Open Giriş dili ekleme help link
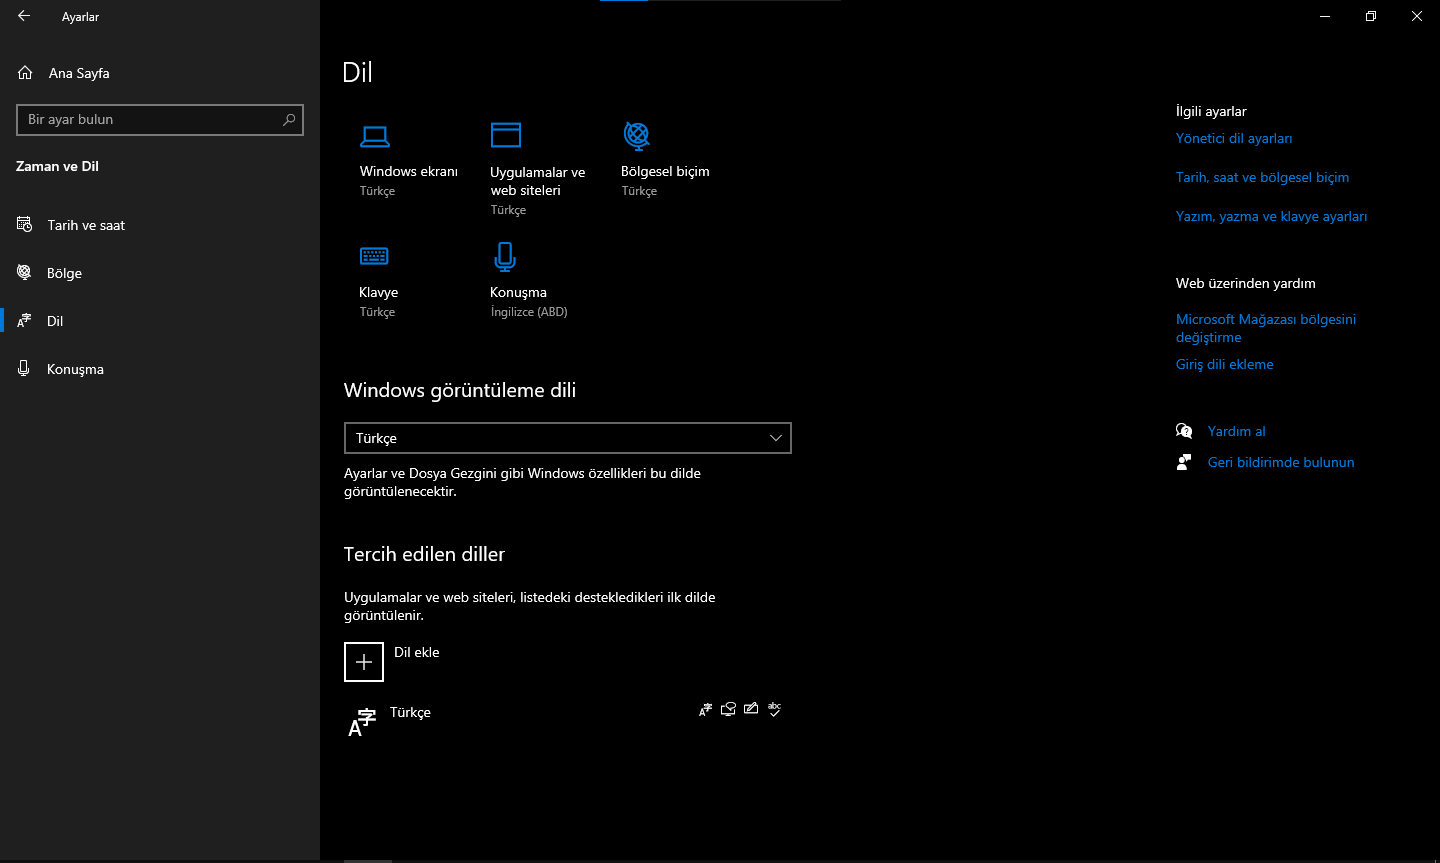 click(x=1225, y=364)
